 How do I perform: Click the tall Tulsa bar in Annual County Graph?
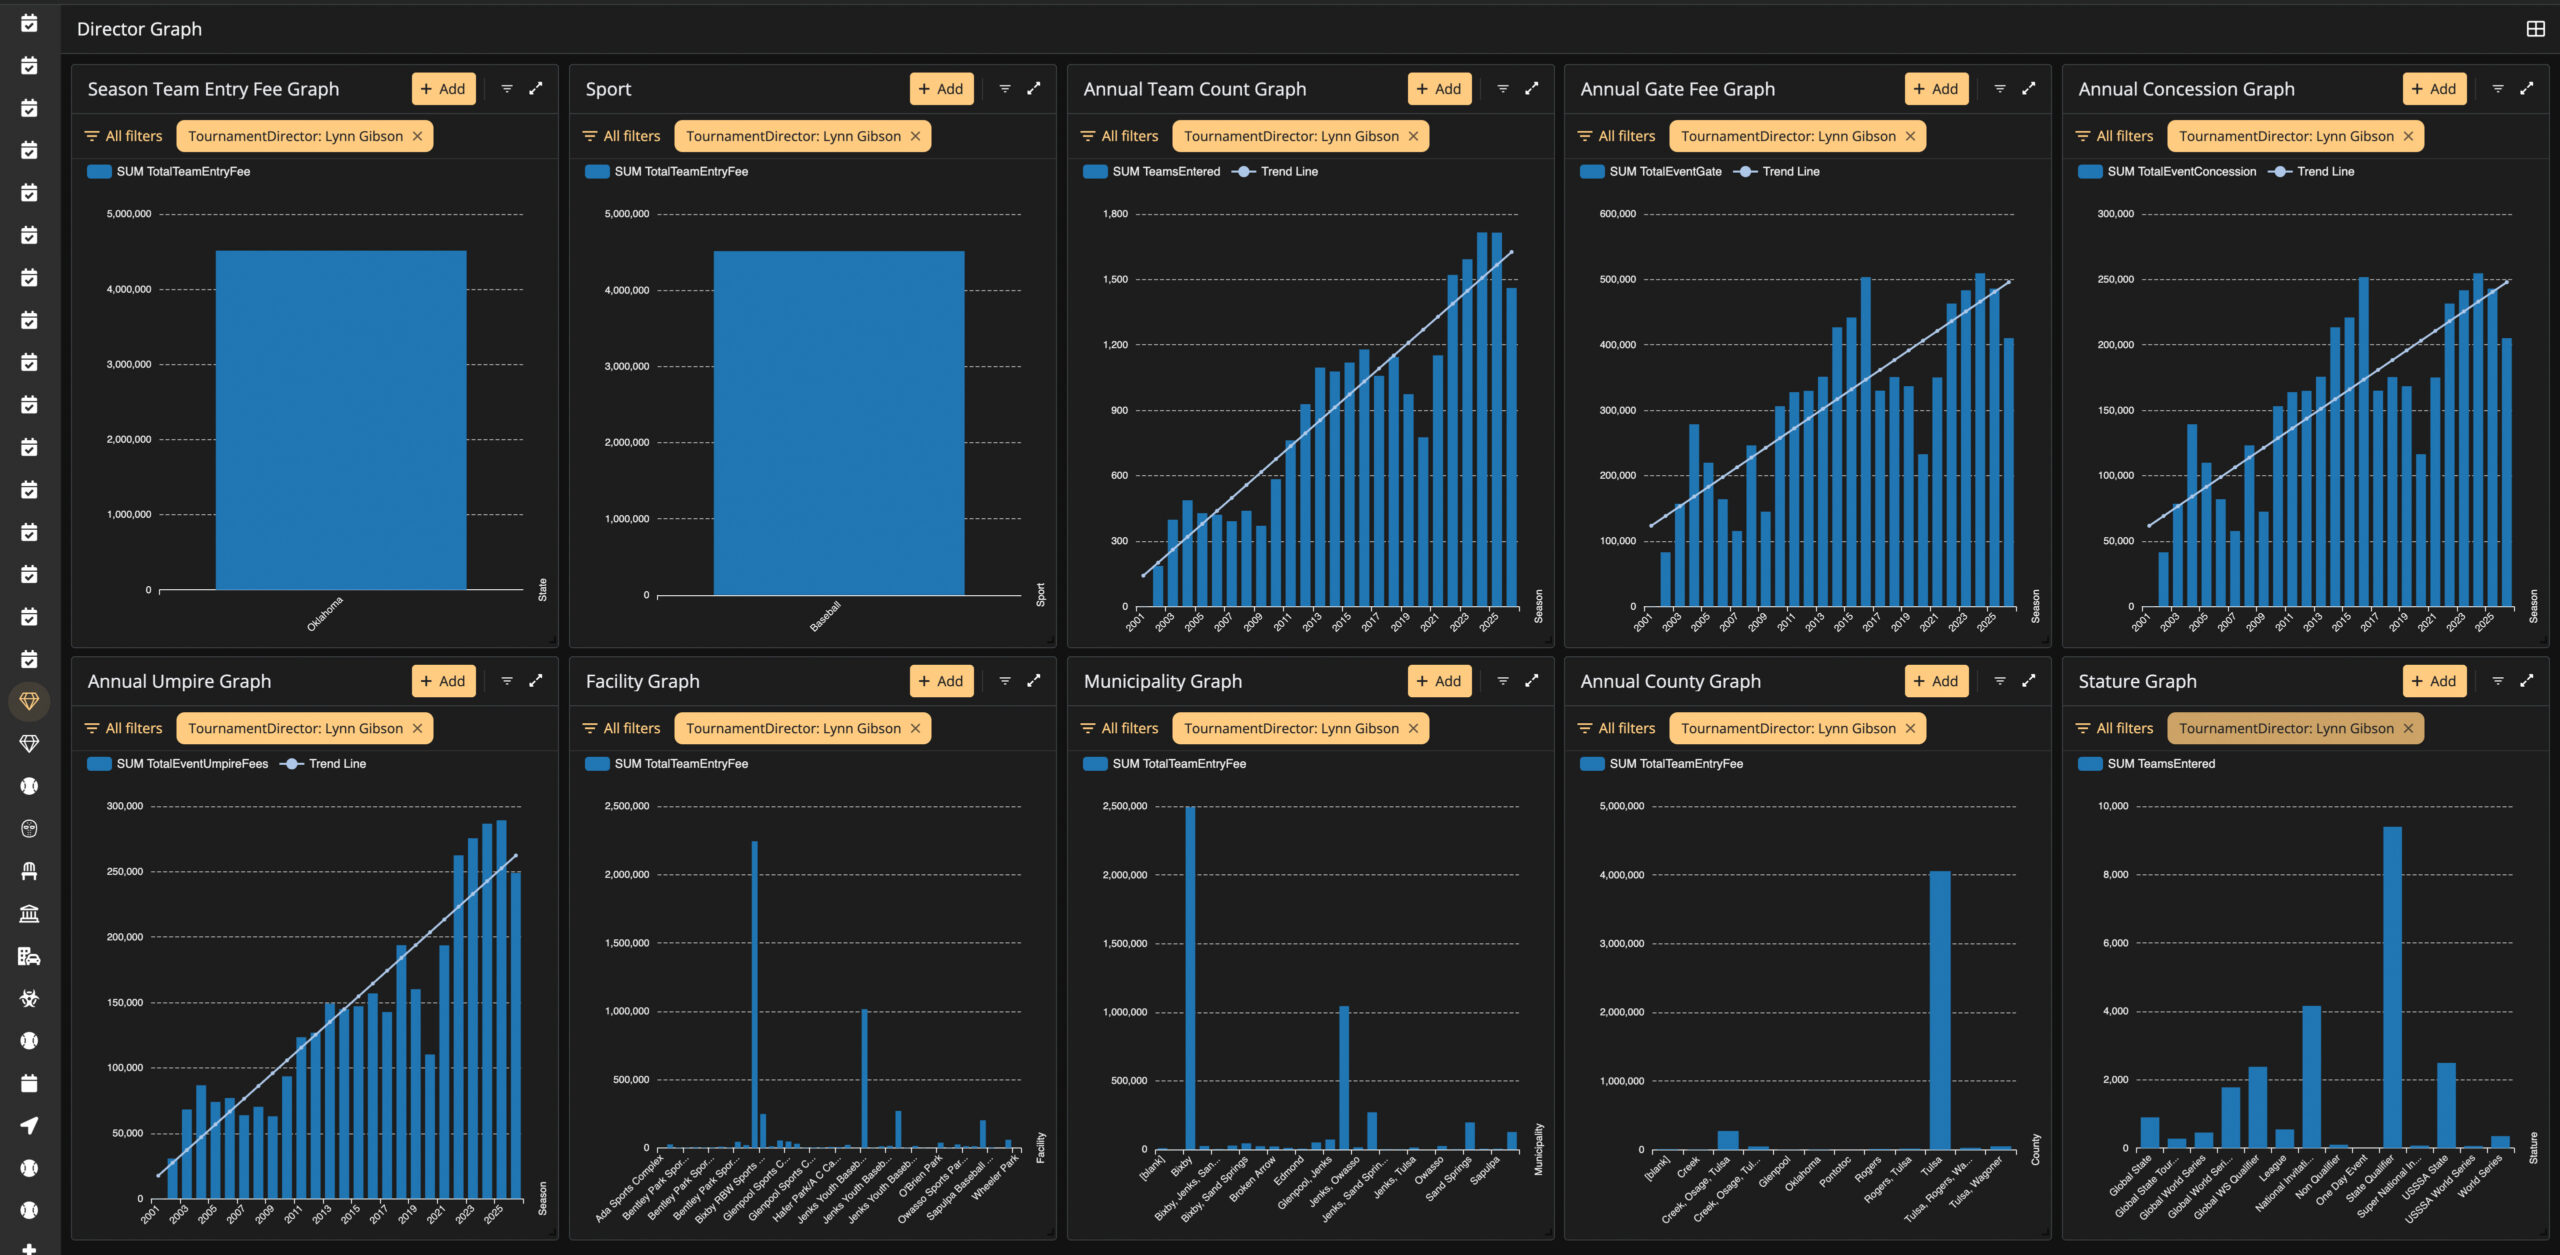1940,1010
